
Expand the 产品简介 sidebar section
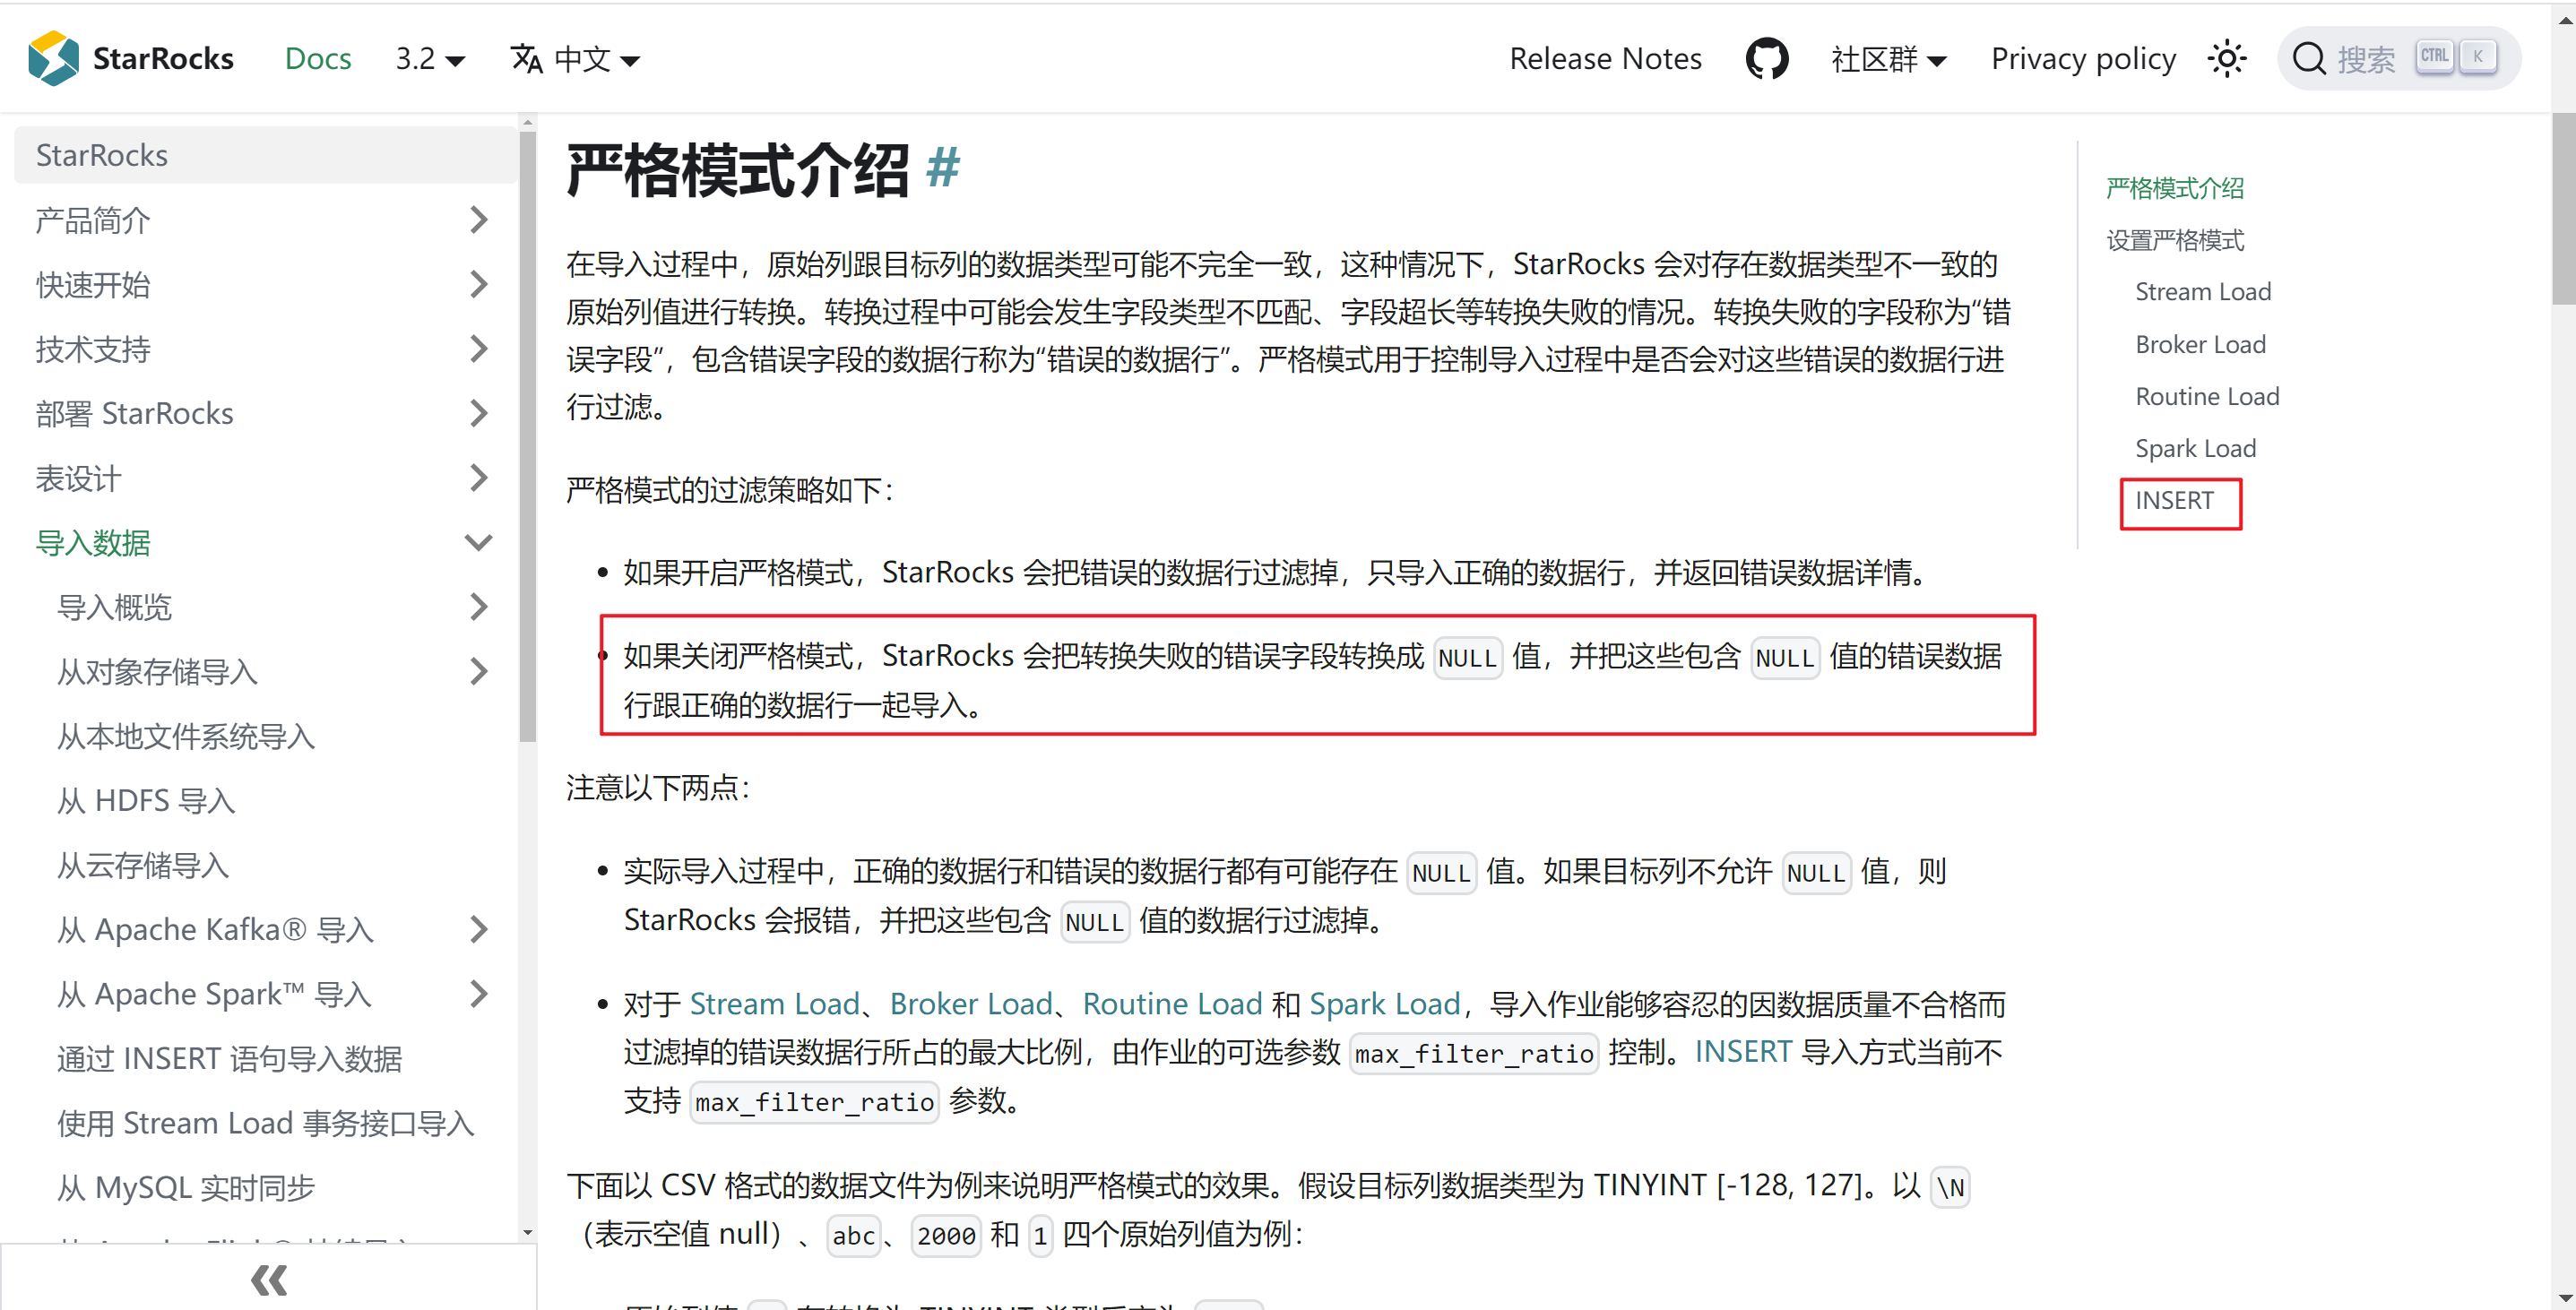[479, 220]
